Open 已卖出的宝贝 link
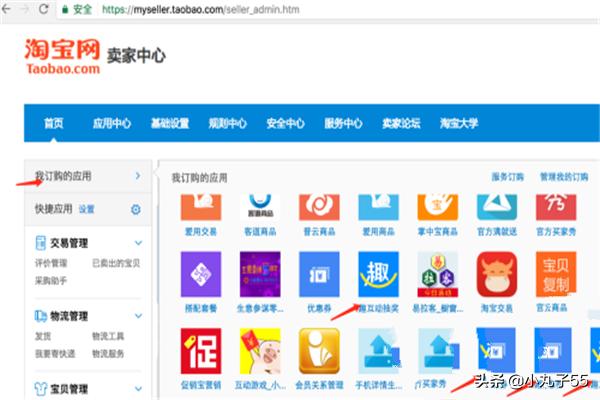Viewport: 600px width, 400px height. 116,263
